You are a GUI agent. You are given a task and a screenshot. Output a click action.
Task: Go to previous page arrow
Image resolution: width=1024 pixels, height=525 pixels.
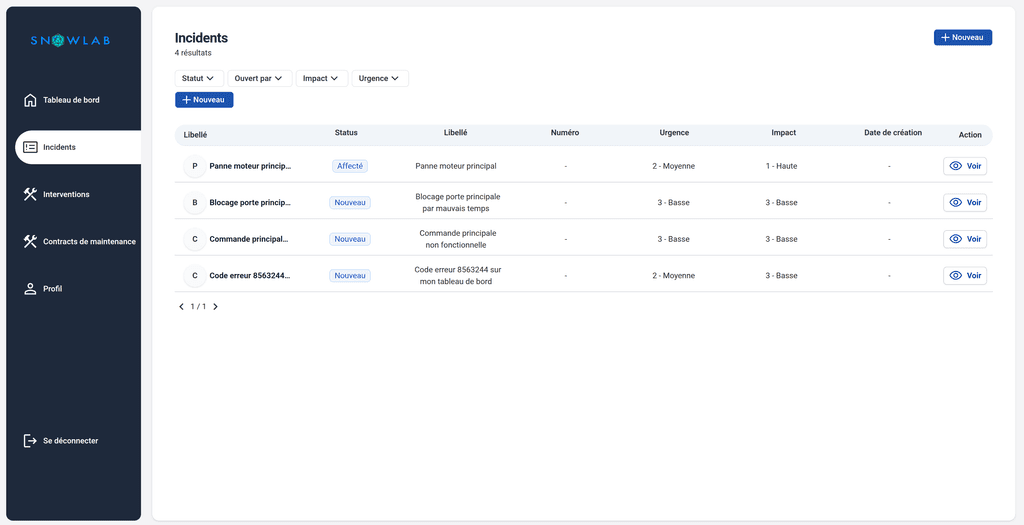(x=182, y=306)
